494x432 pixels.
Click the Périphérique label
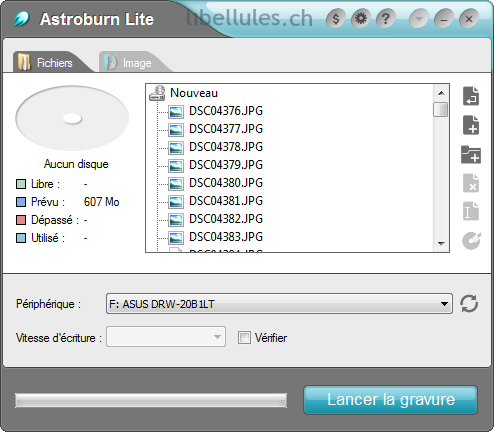coord(48,304)
